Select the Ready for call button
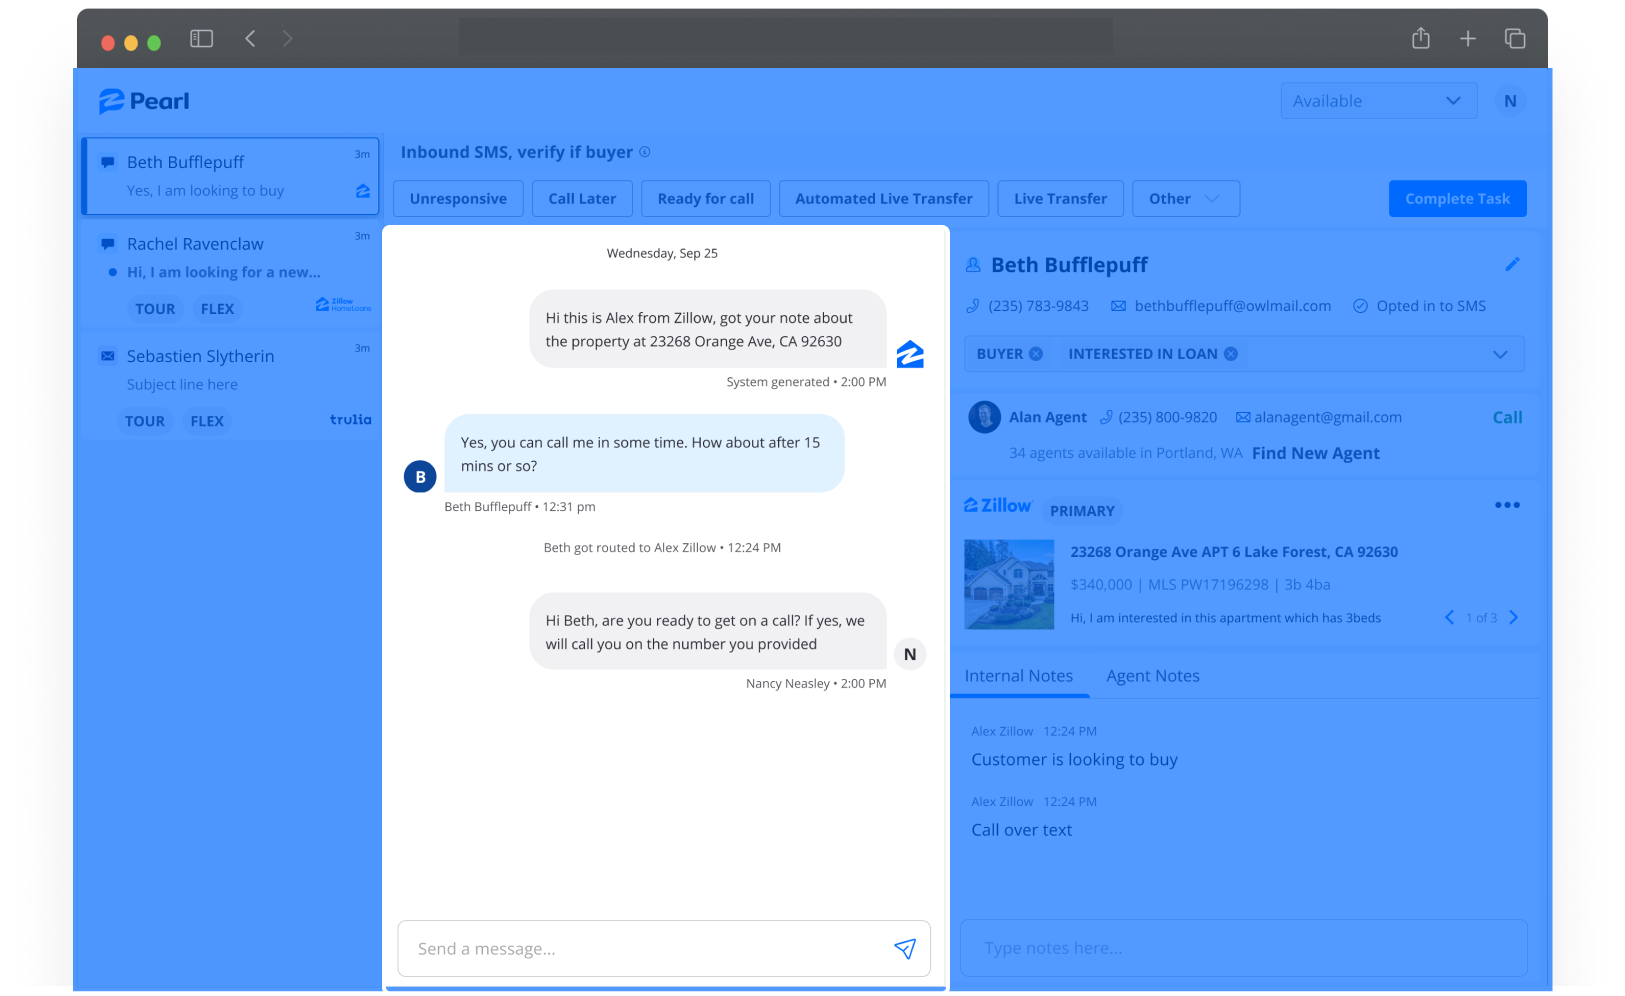 coord(706,199)
